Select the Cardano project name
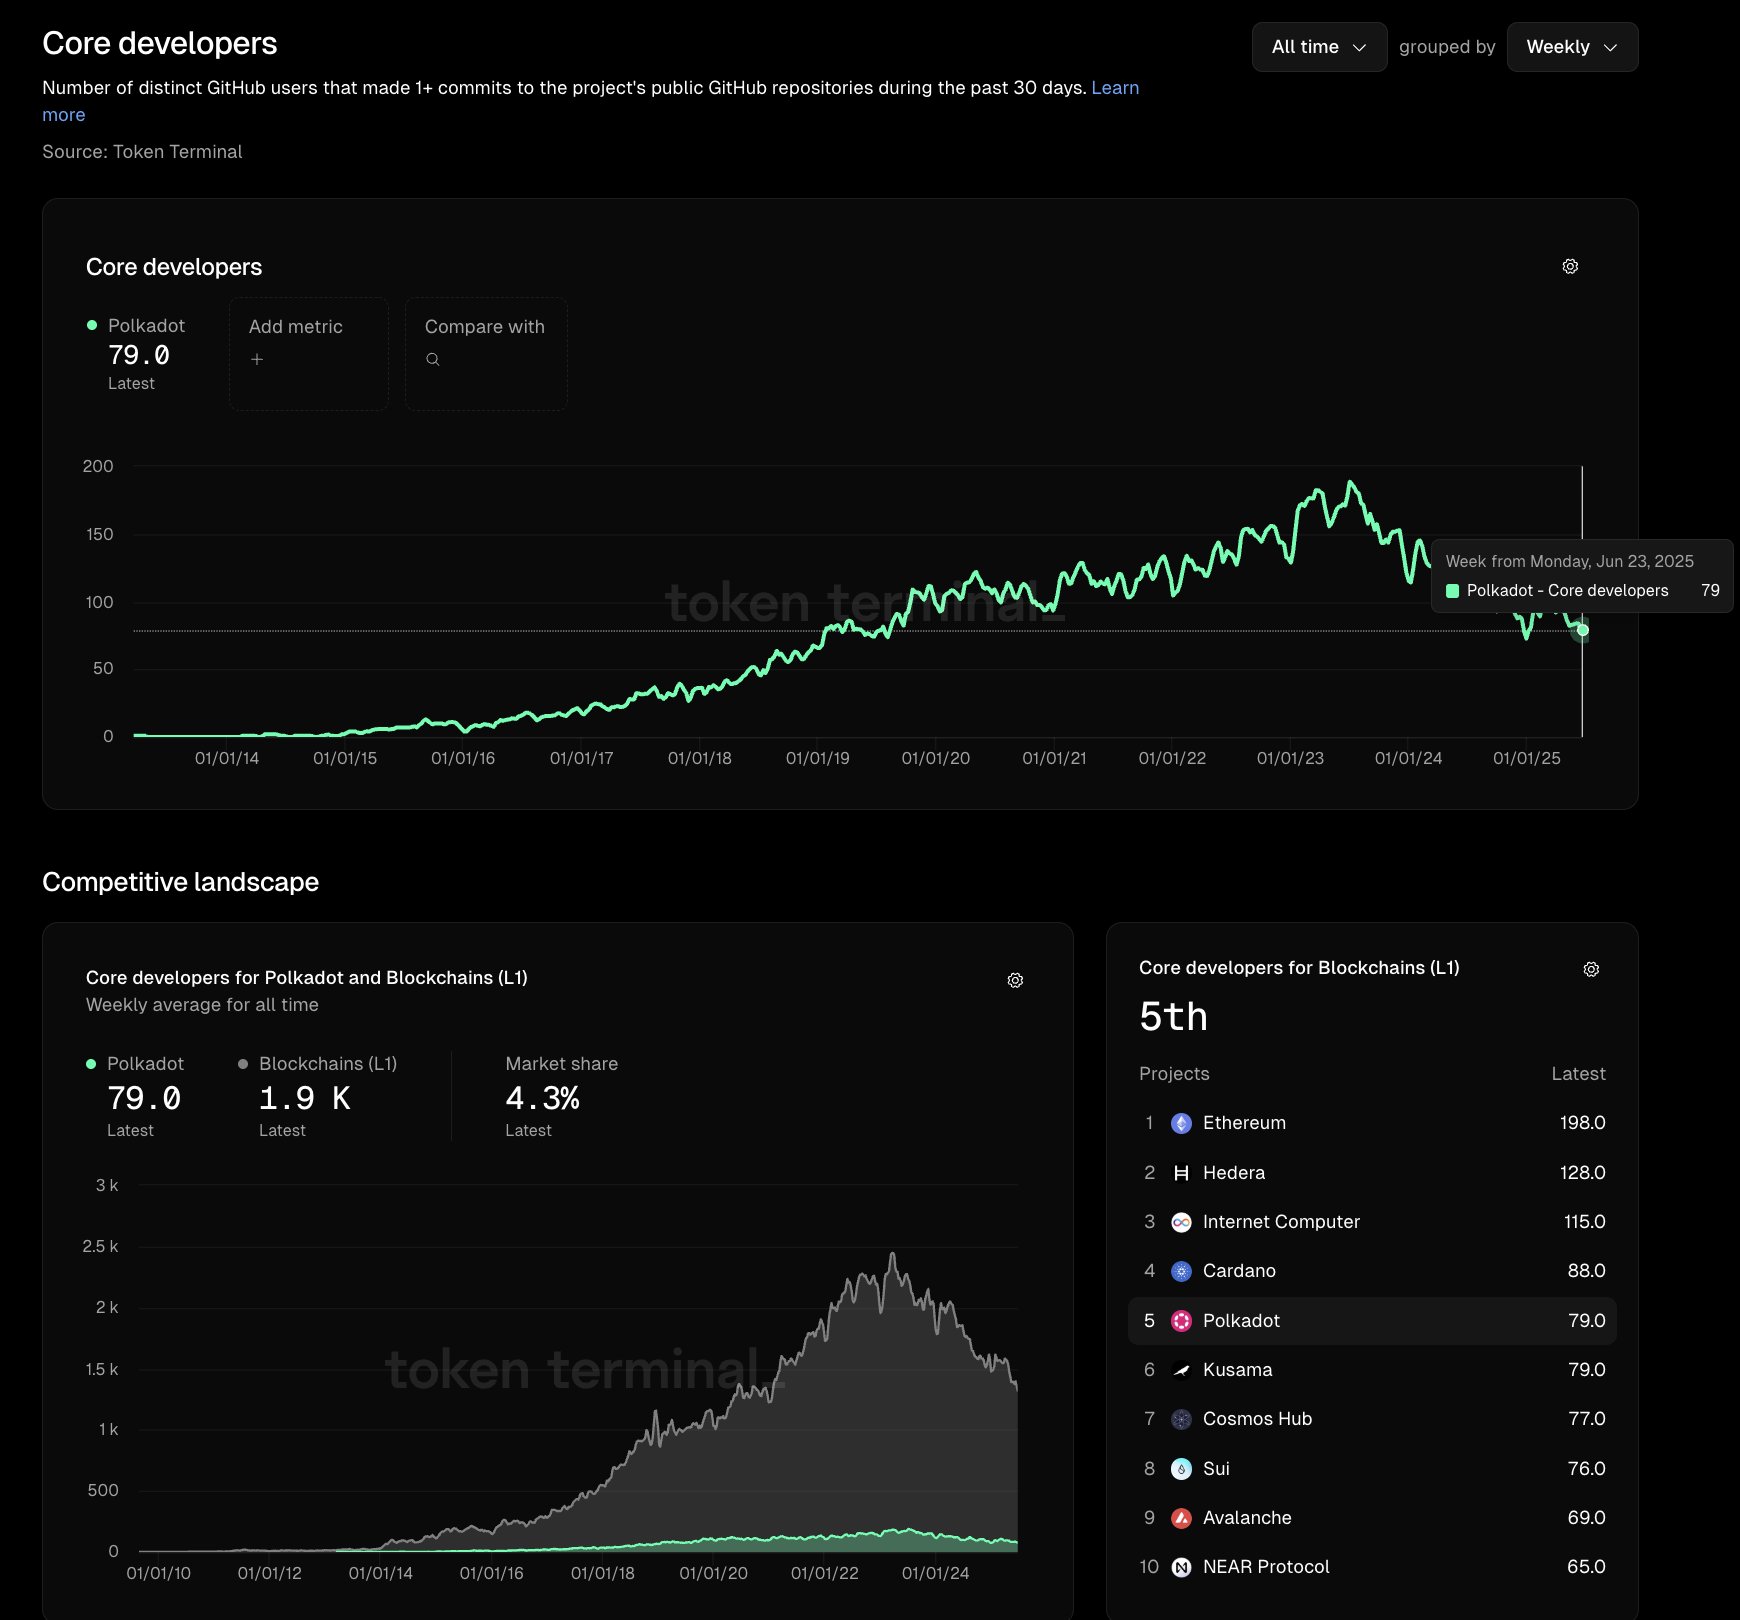Image resolution: width=1740 pixels, height=1620 pixels. point(1239,1271)
